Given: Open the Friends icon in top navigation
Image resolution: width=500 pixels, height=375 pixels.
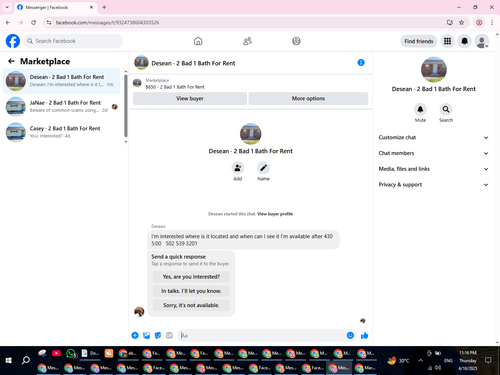Looking at the screenshot, I should click(247, 41).
